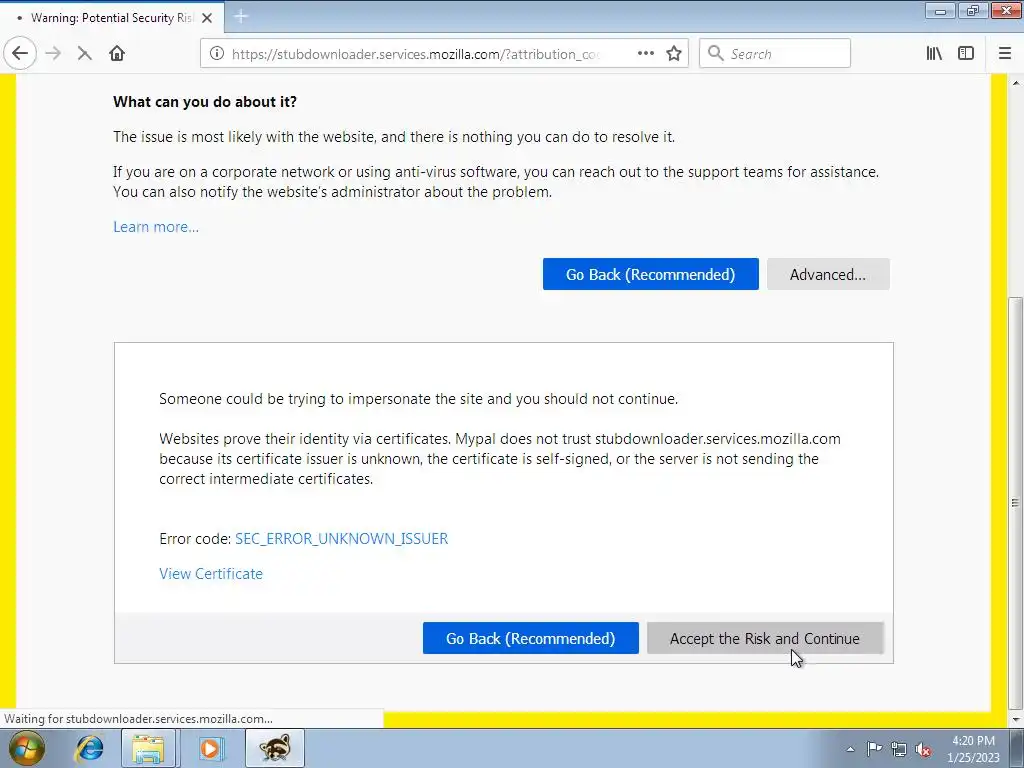Open the Learn more… link
The width and height of the screenshot is (1024, 768).
click(x=156, y=227)
